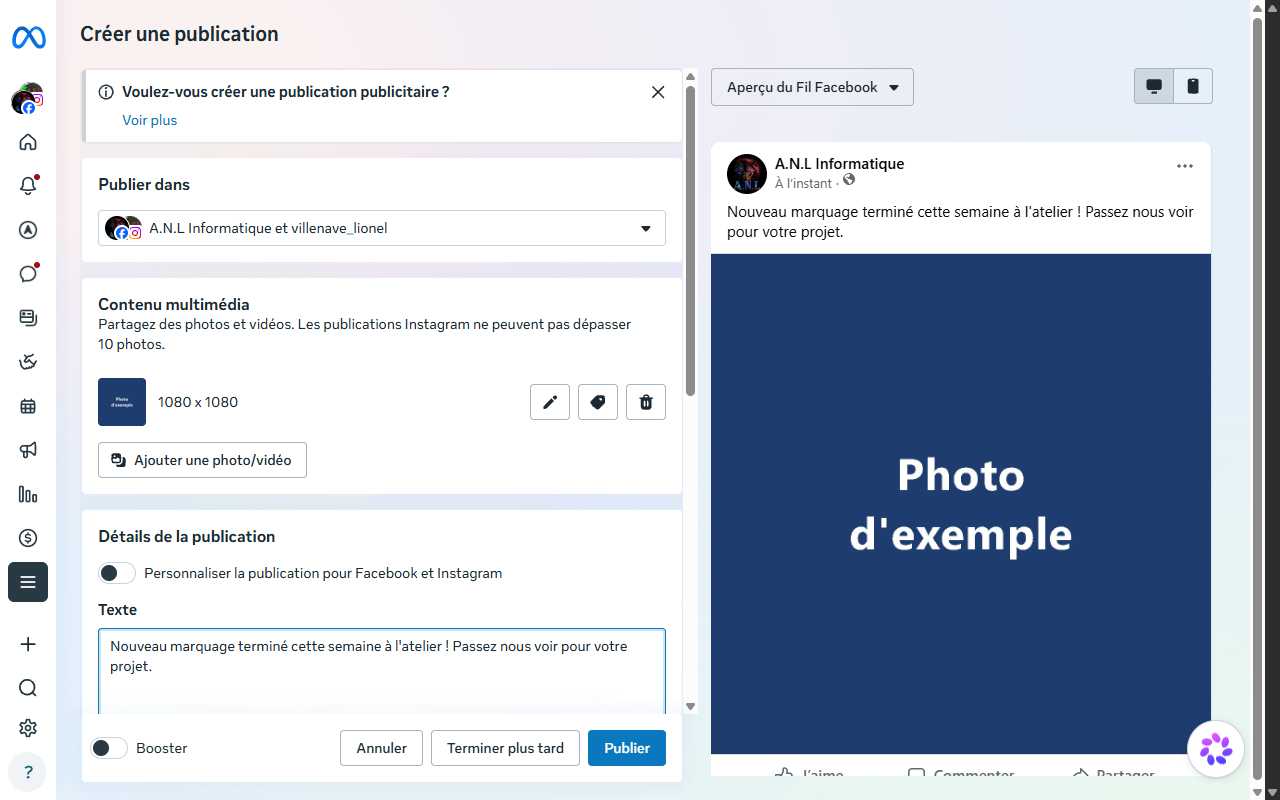Open settings gear icon
1280x800 pixels.
(28, 728)
